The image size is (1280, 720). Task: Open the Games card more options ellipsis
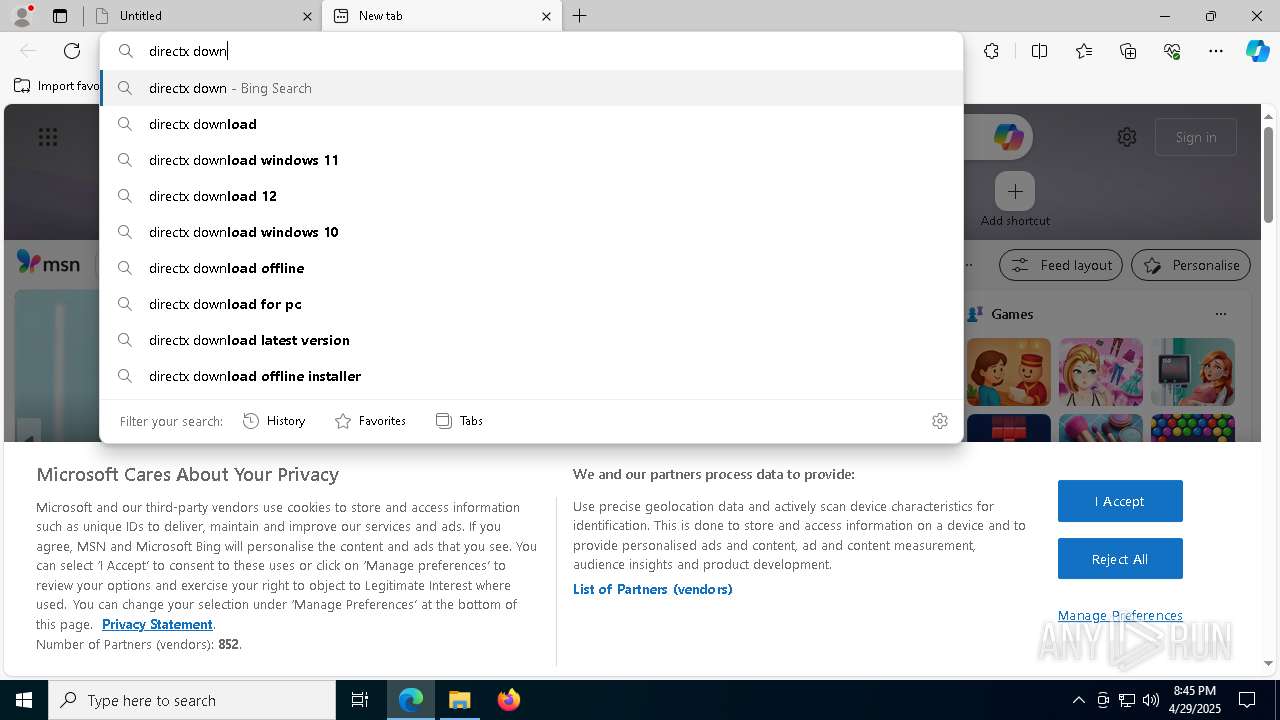1221,314
